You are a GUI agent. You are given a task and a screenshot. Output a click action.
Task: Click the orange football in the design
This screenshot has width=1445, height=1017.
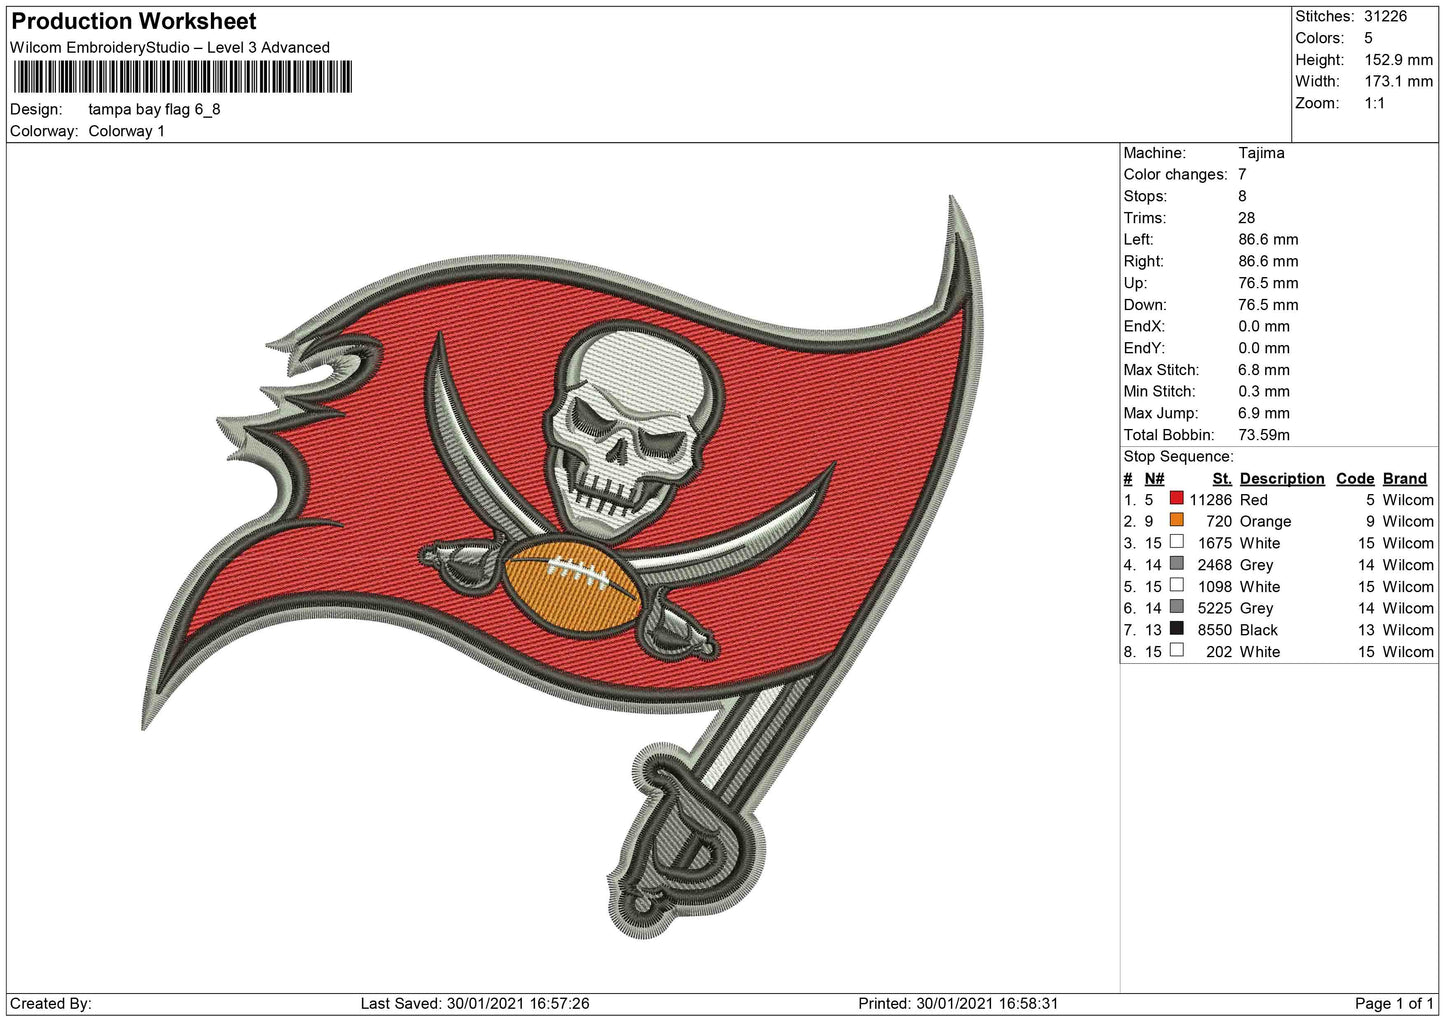click(573, 587)
